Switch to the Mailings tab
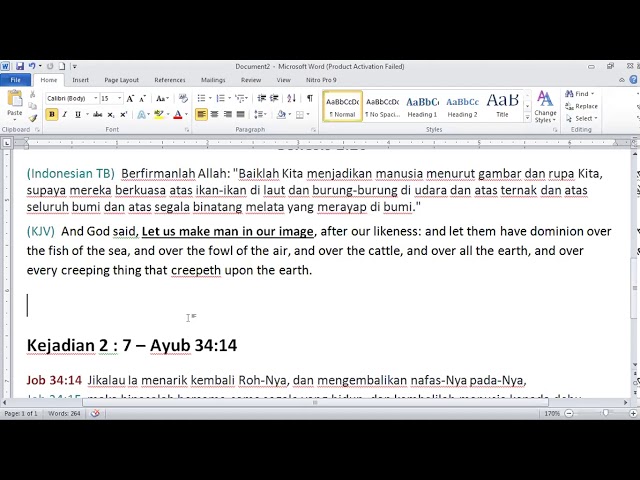This screenshot has height=480, width=640. coord(213,80)
